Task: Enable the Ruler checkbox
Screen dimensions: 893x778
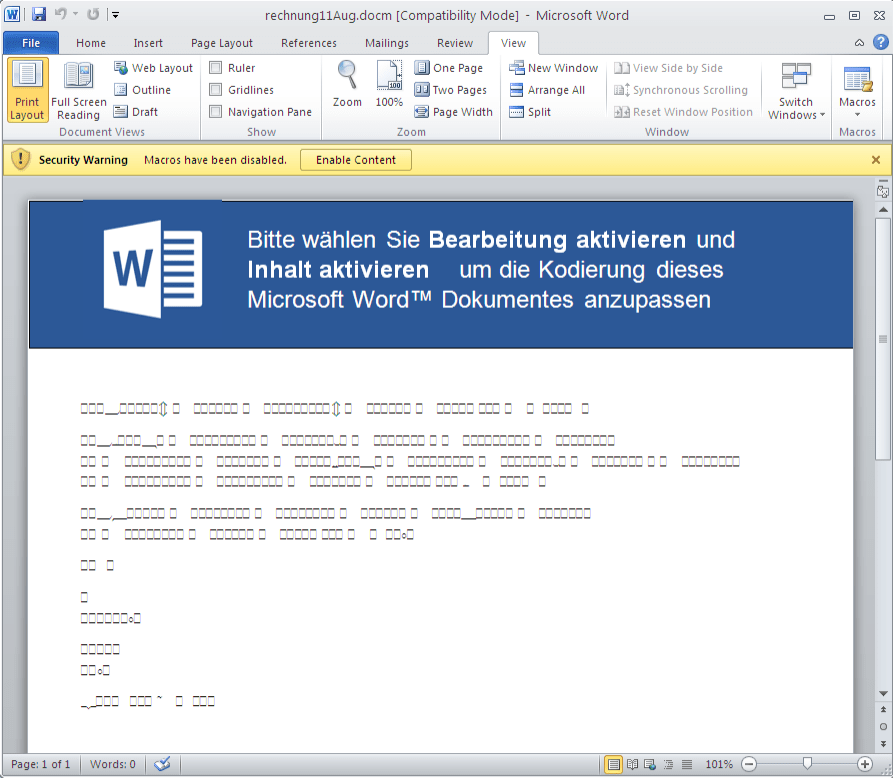Action: click(x=216, y=68)
